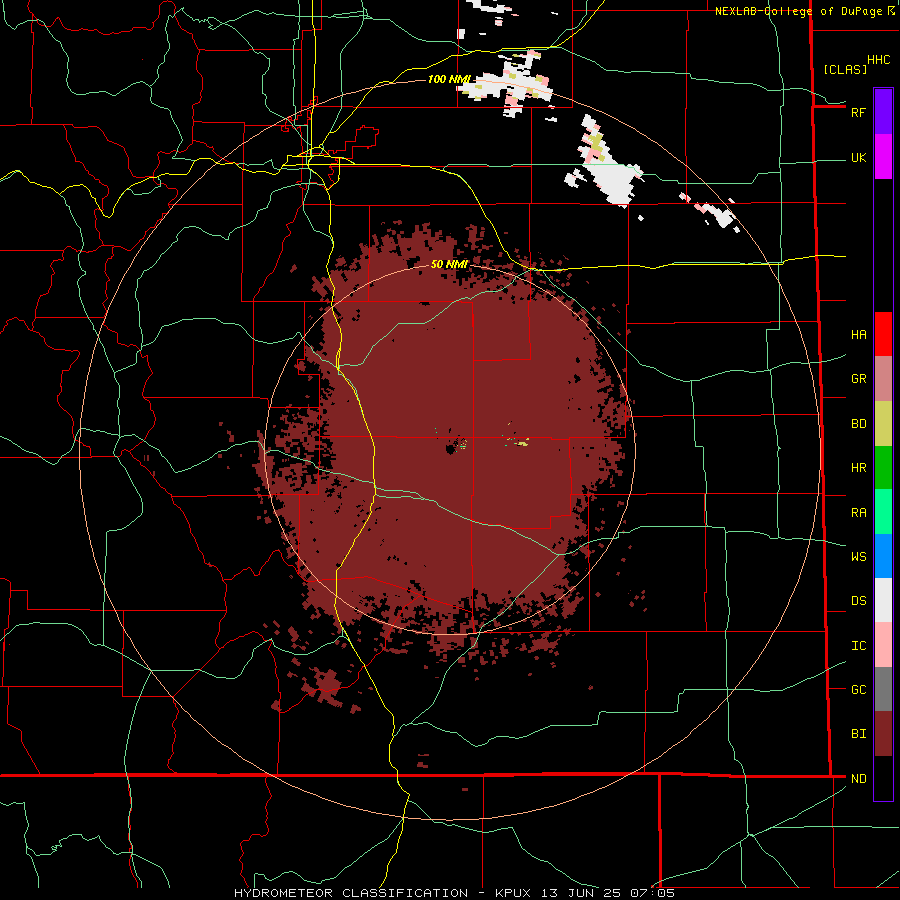Click the BD yellow legend swatch

(883, 424)
